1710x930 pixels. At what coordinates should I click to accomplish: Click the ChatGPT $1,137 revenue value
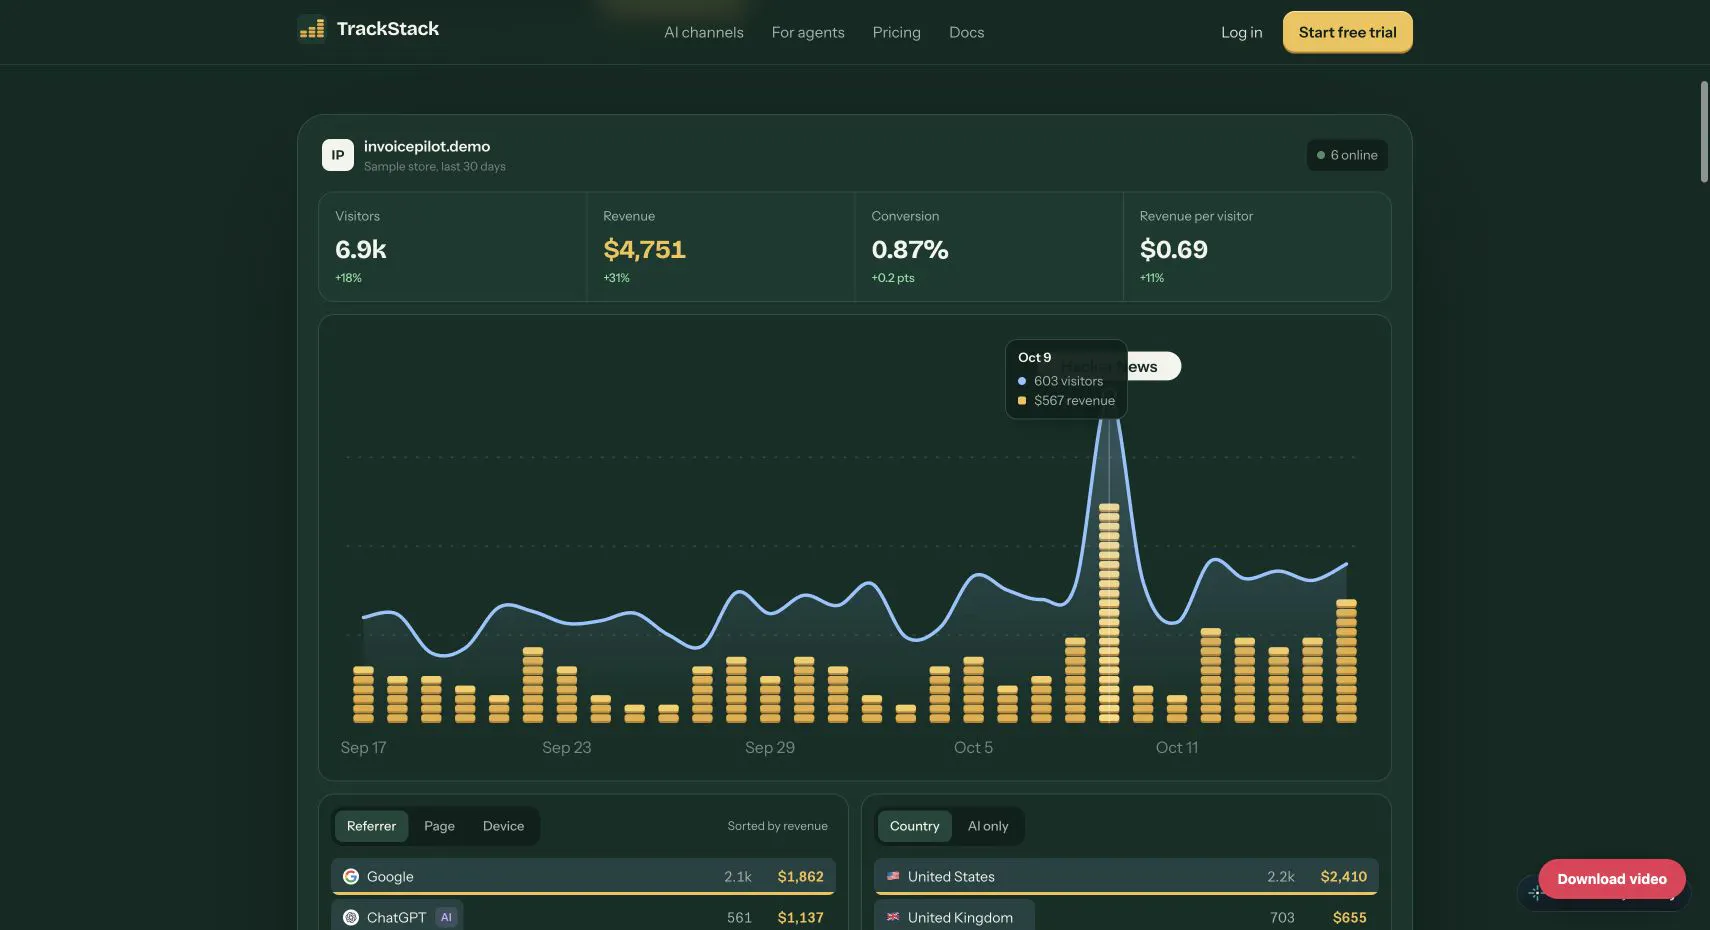click(800, 917)
